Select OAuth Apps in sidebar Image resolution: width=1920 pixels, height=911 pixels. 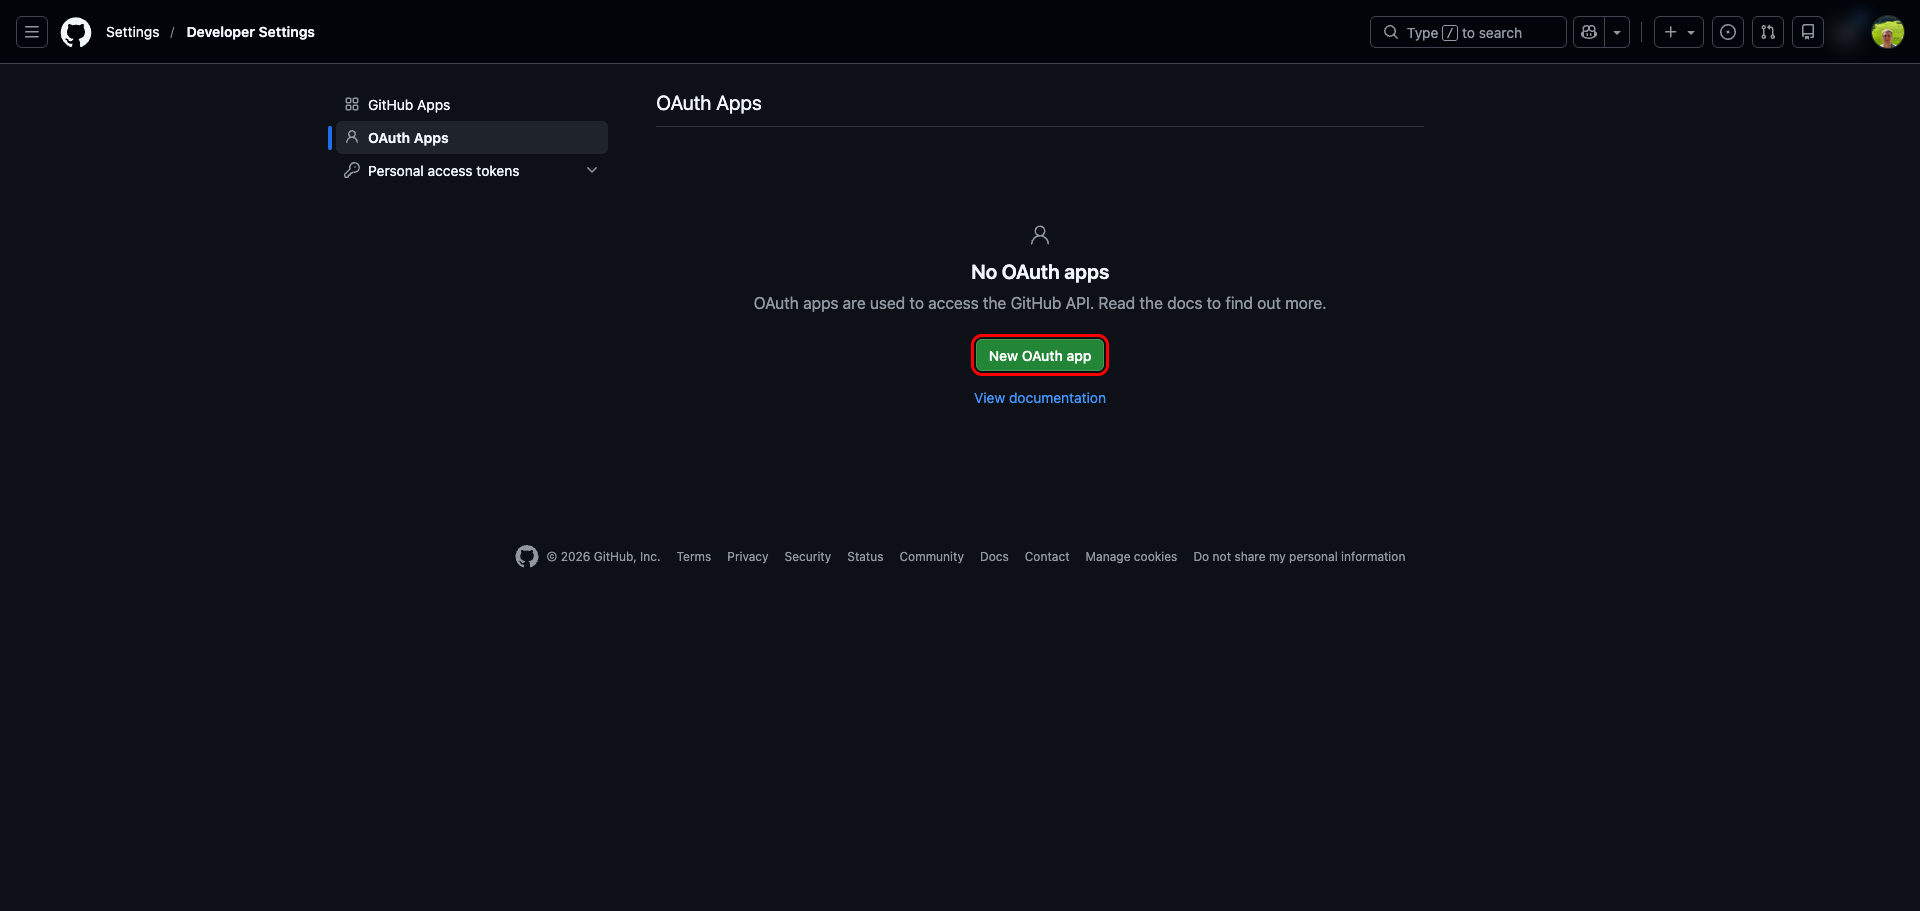472,138
